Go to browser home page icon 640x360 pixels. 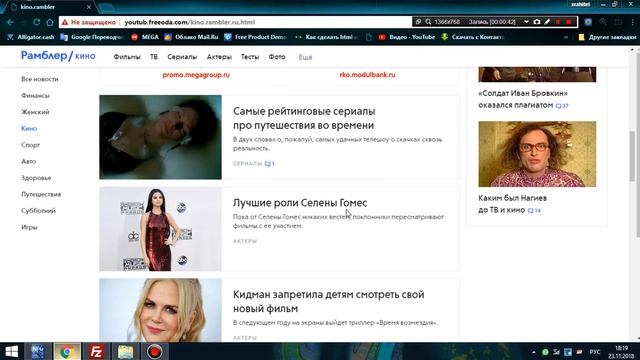50,22
